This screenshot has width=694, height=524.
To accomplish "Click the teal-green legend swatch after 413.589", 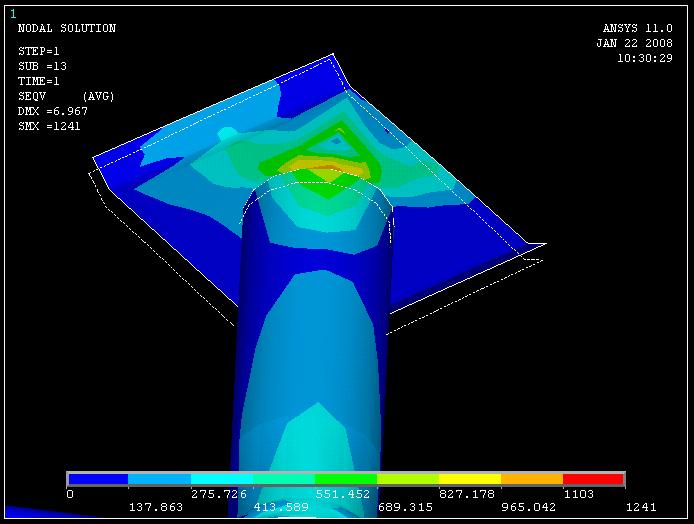I will (284, 479).
